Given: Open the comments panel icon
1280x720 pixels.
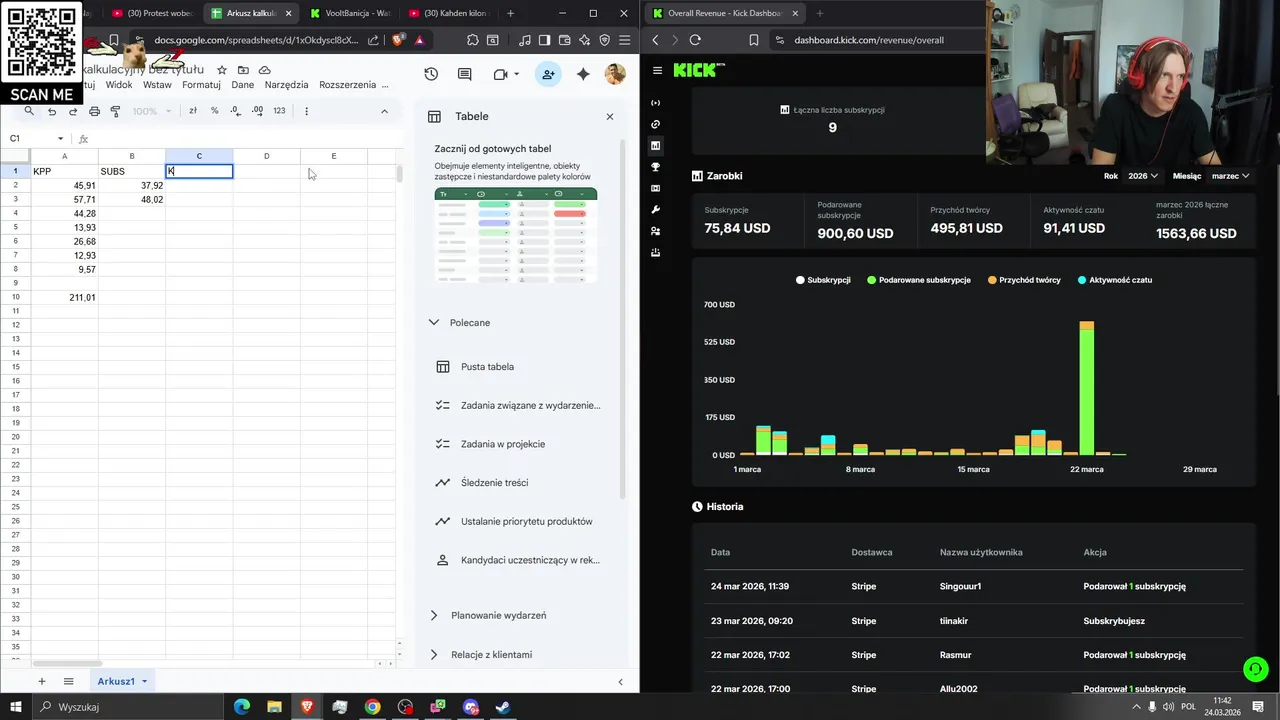Looking at the screenshot, I should pos(465,74).
